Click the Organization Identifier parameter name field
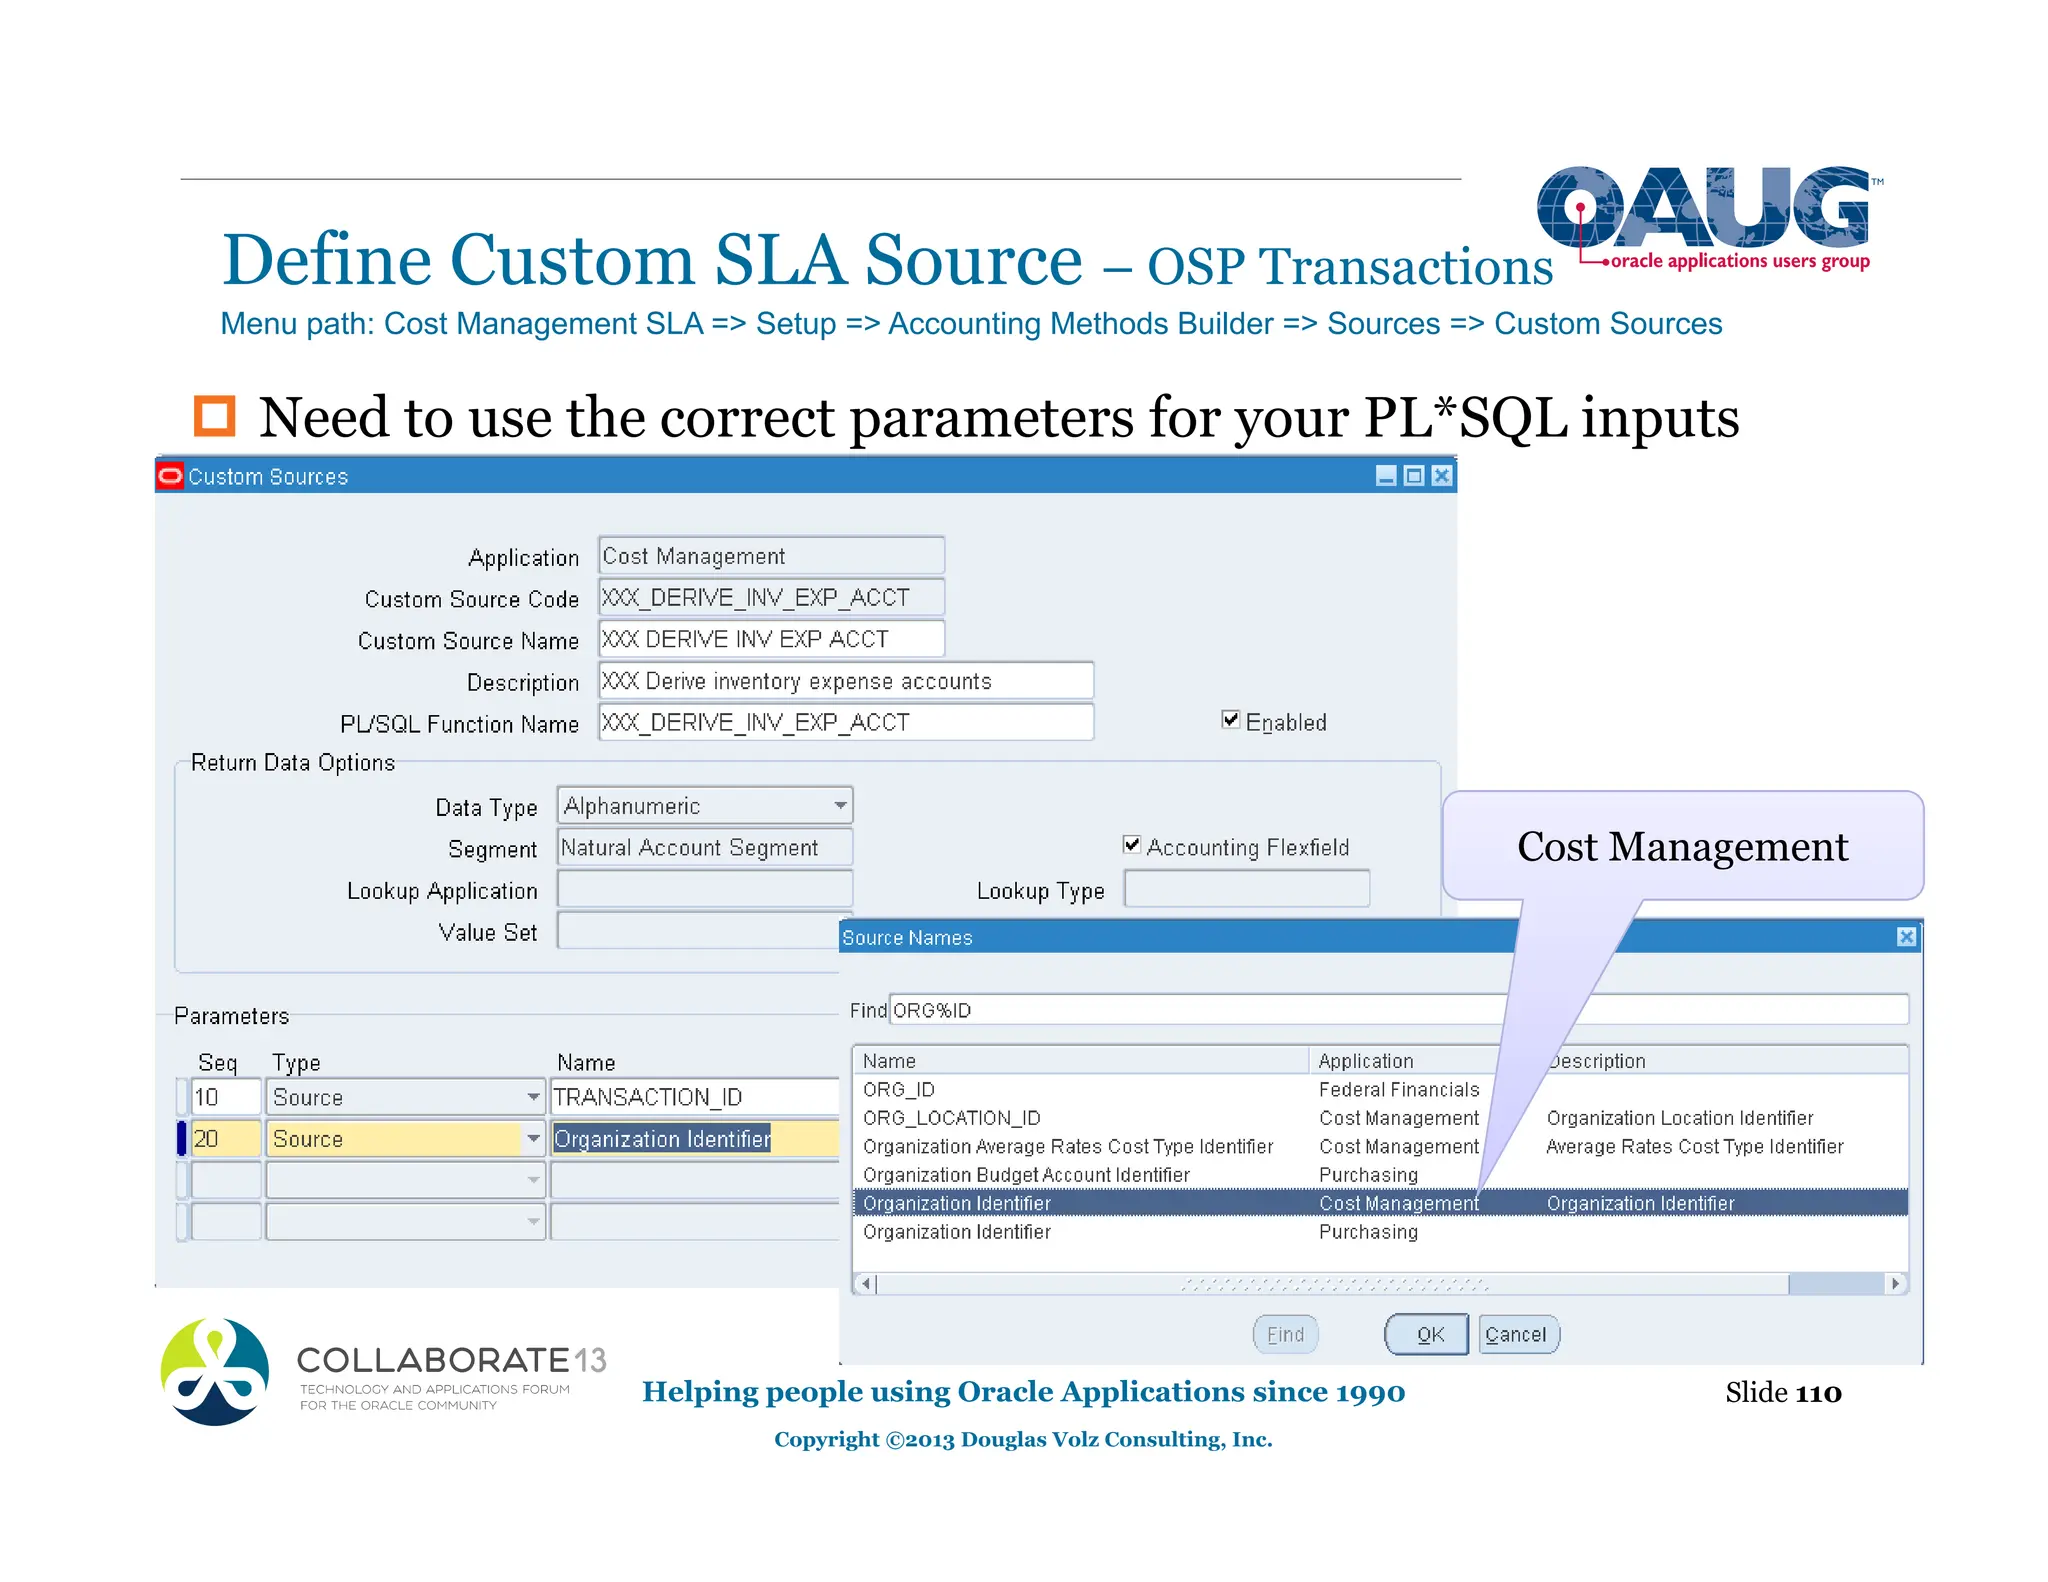The width and height of the screenshot is (2048, 1582). pos(695,1139)
